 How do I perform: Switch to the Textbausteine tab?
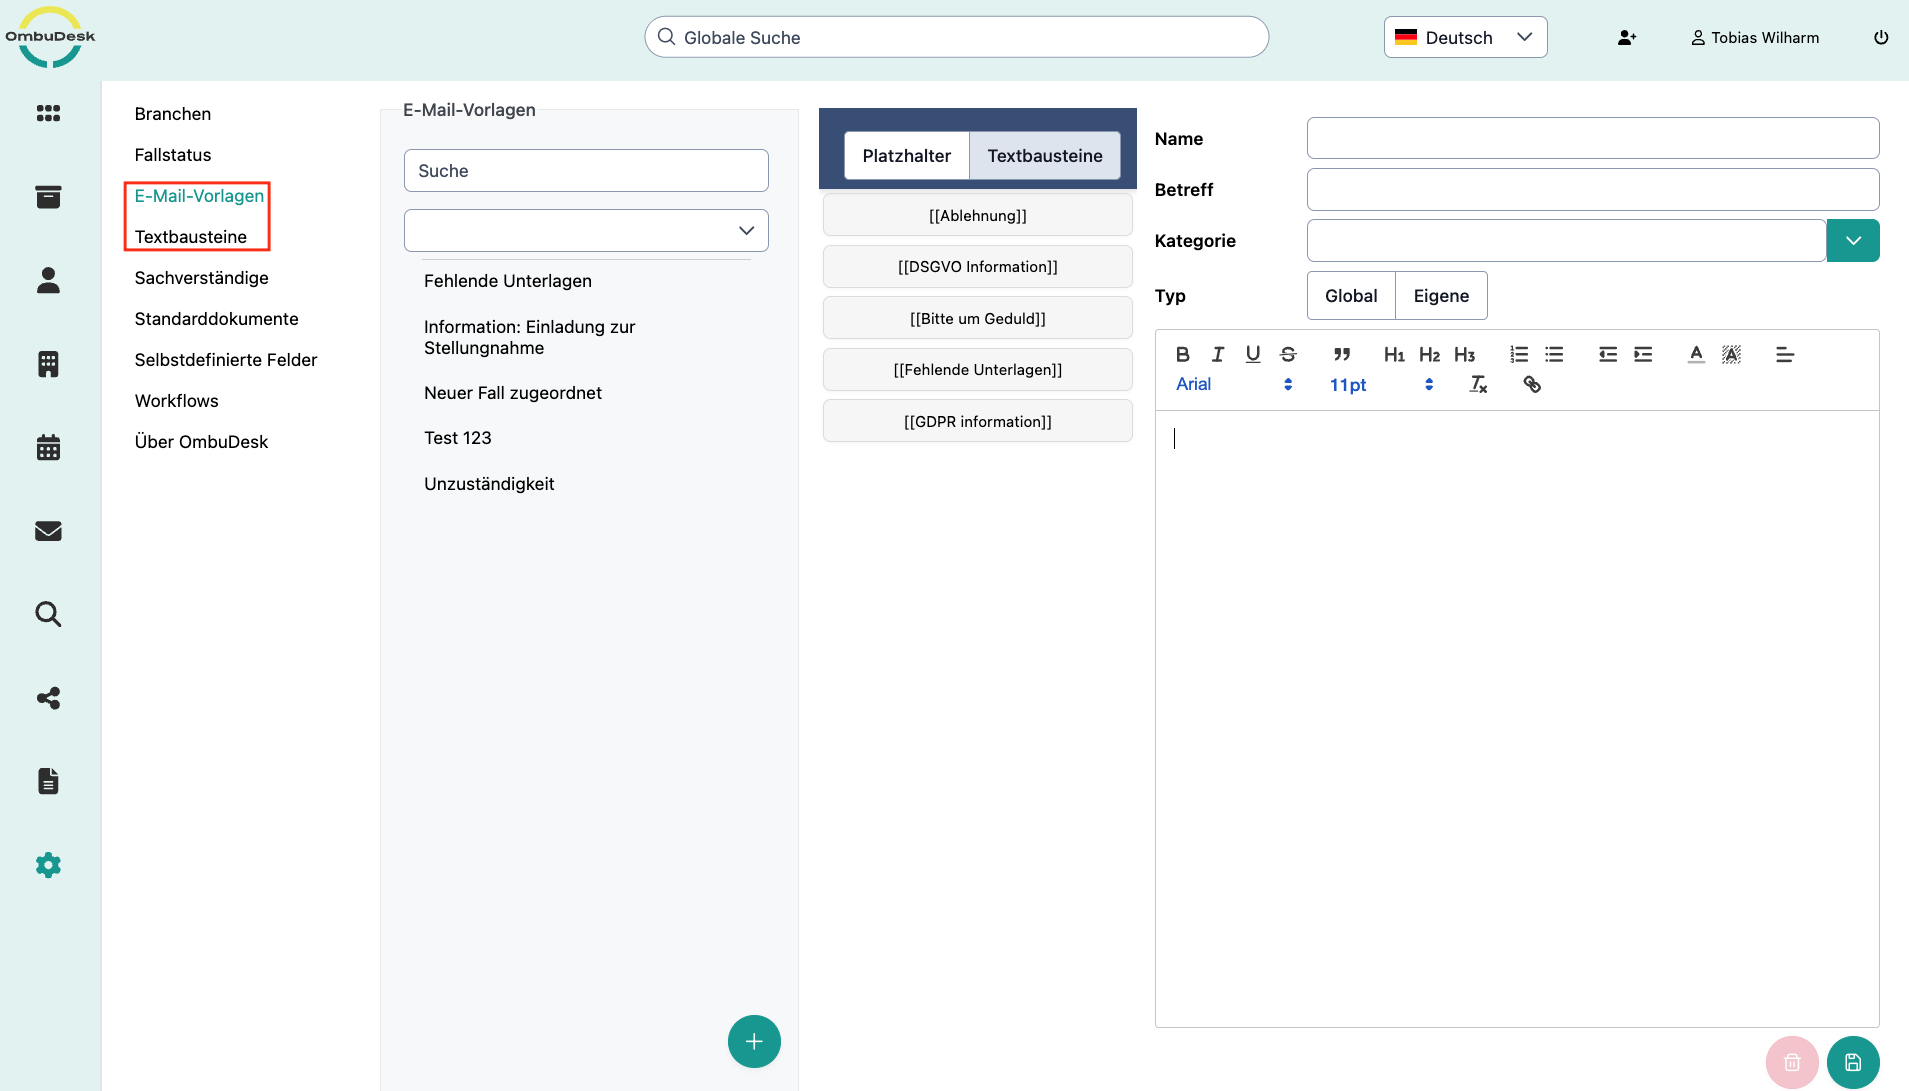pos(1045,155)
